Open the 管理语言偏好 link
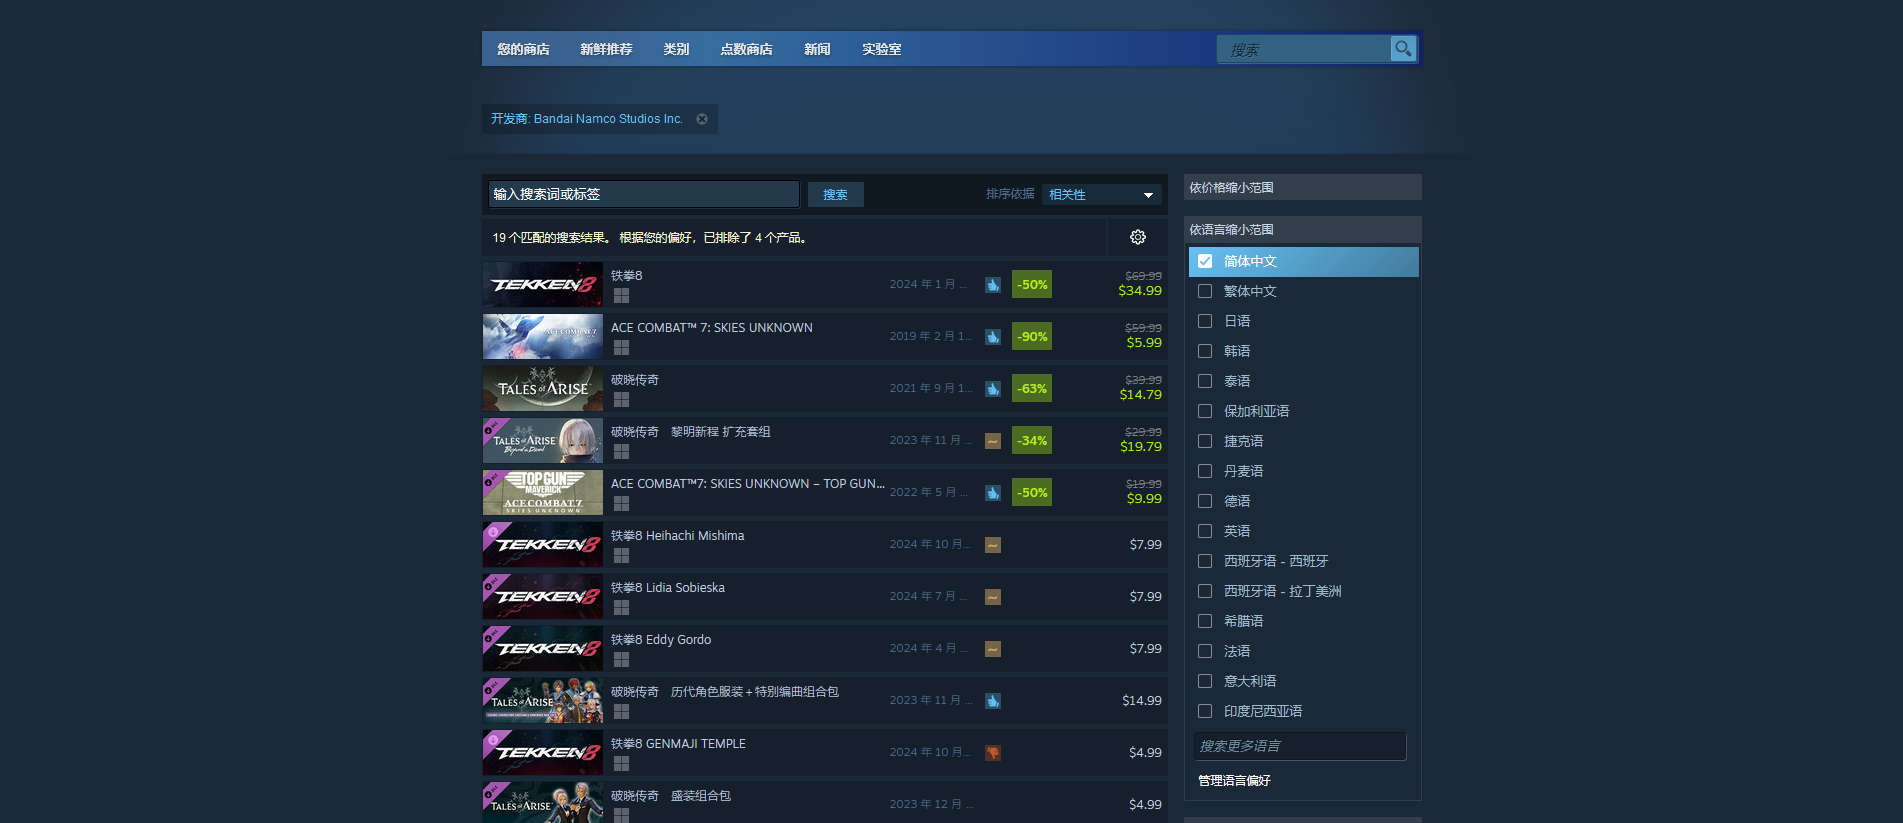 (x=1234, y=781)
